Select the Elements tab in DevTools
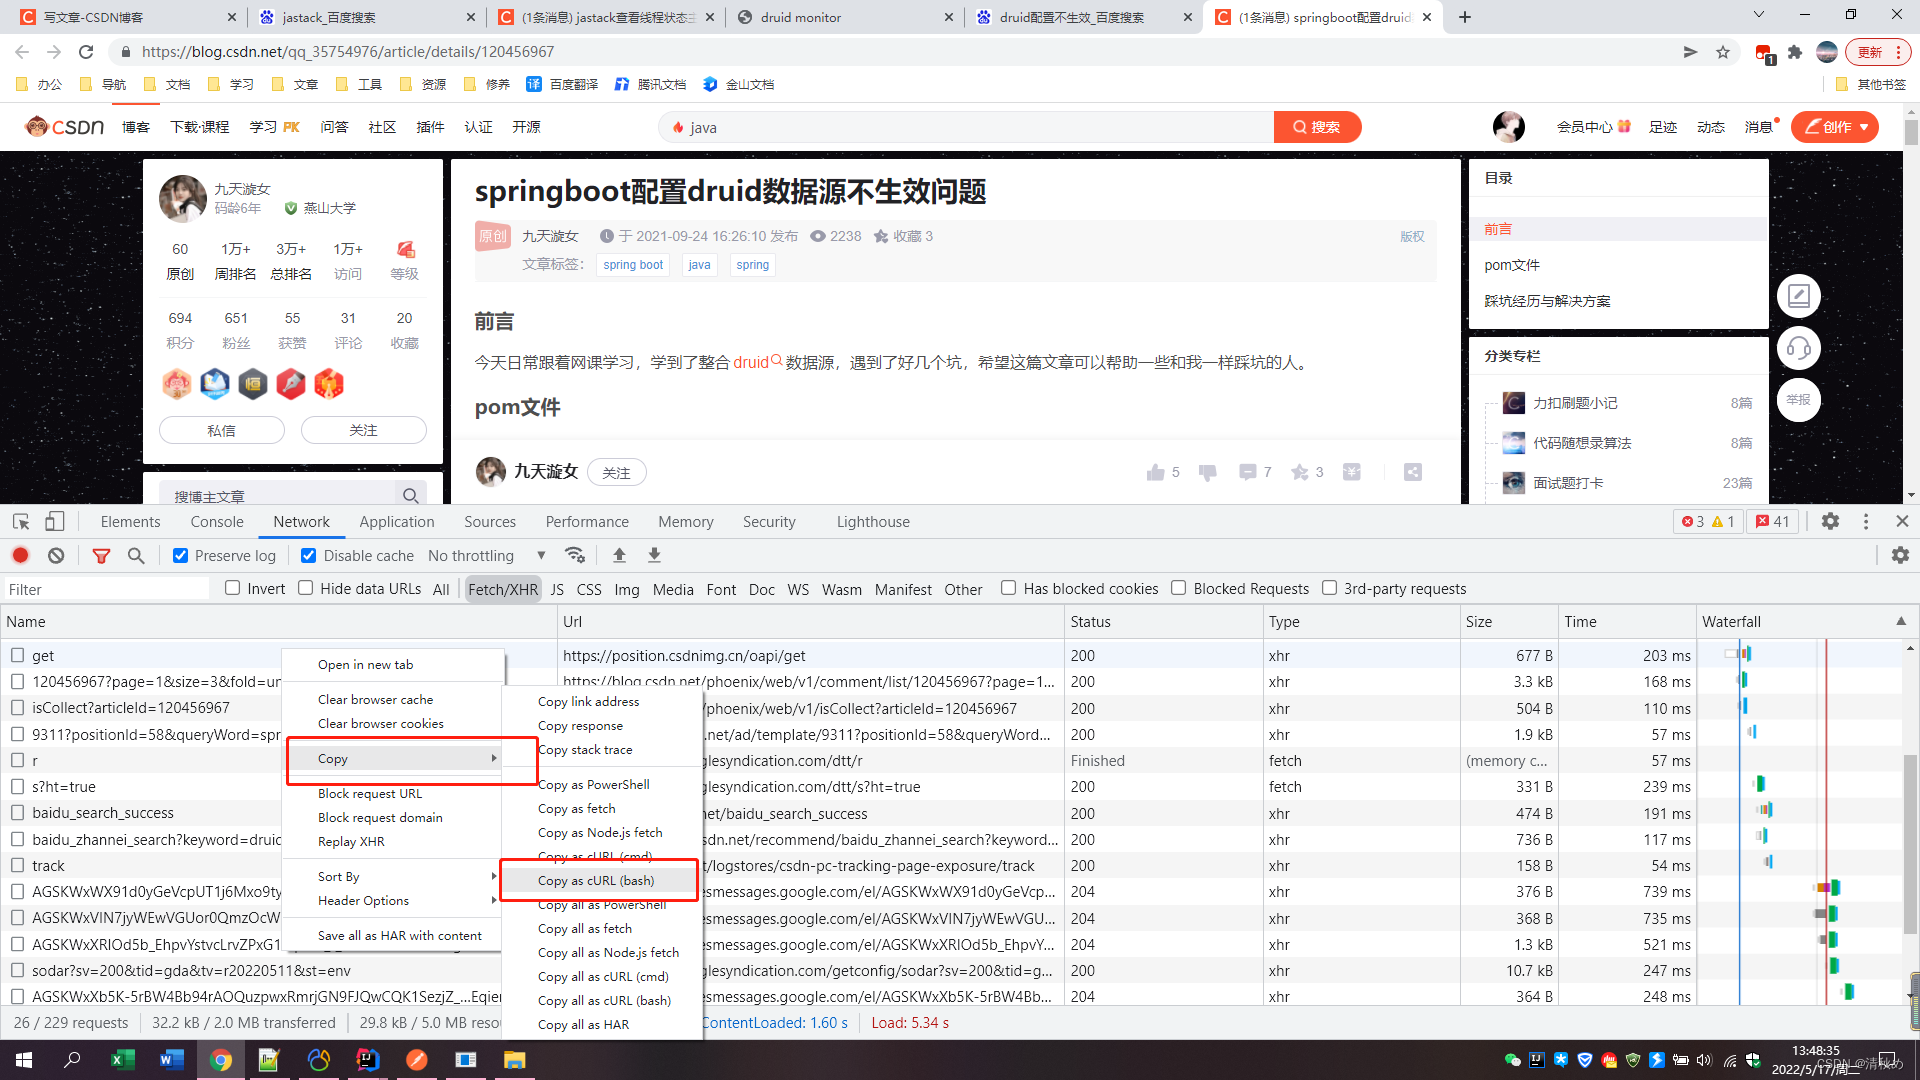The height and width of the screenshot is (1080, 1920). pos(129,521)
